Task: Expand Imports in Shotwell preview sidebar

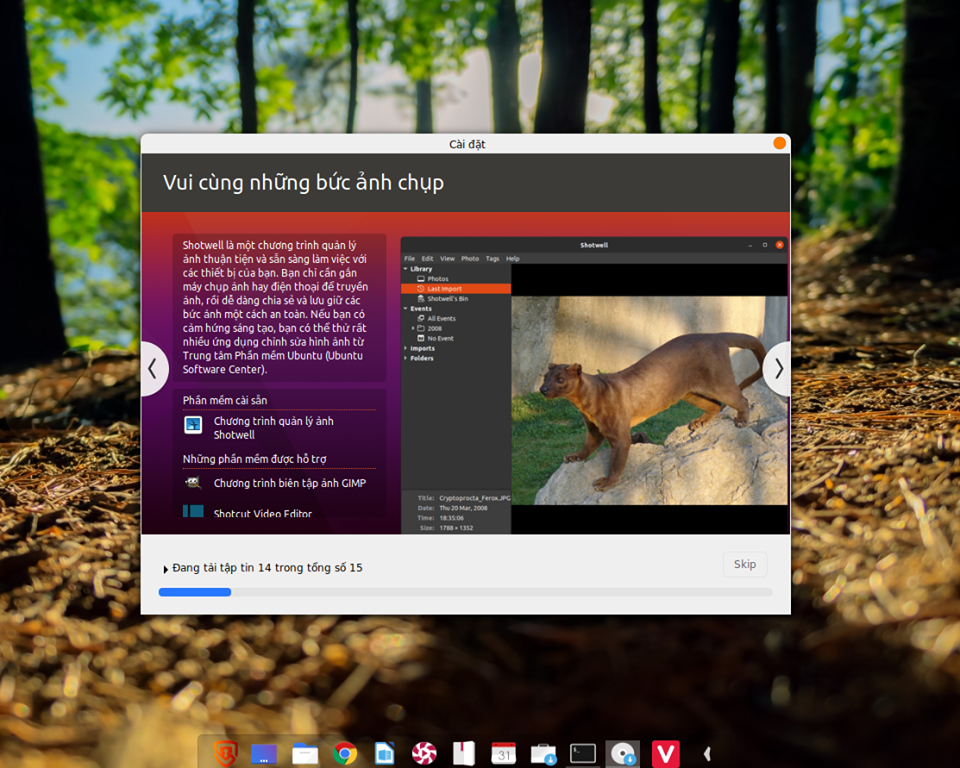Action: 405,348
